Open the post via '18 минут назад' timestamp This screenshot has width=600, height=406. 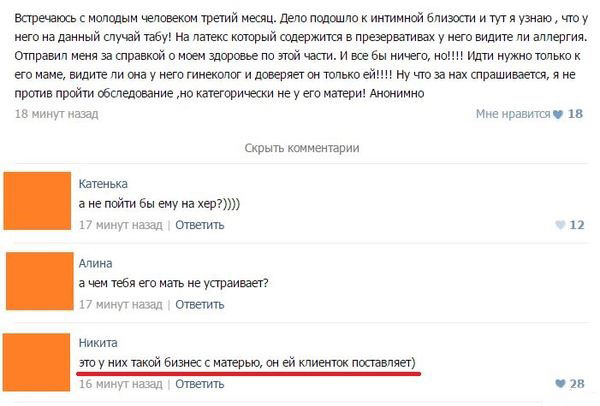point(57,115)
